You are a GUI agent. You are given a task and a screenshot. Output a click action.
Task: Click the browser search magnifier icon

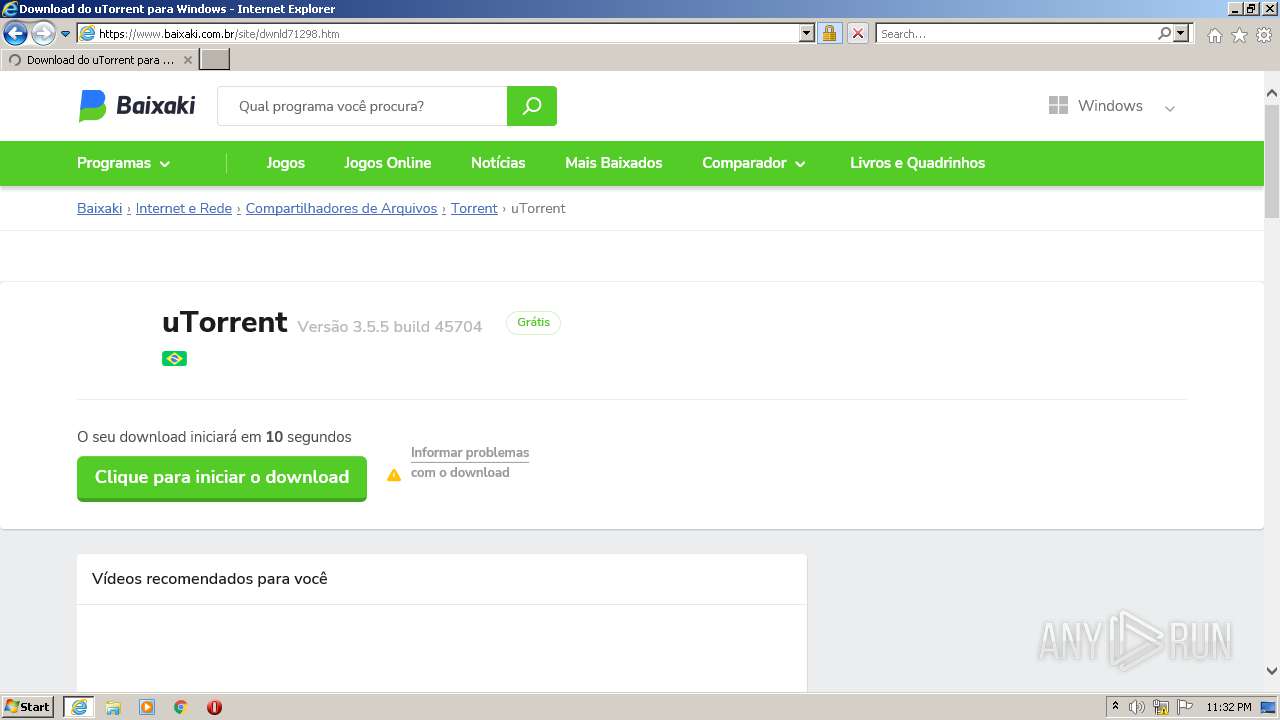(1164, 33)
